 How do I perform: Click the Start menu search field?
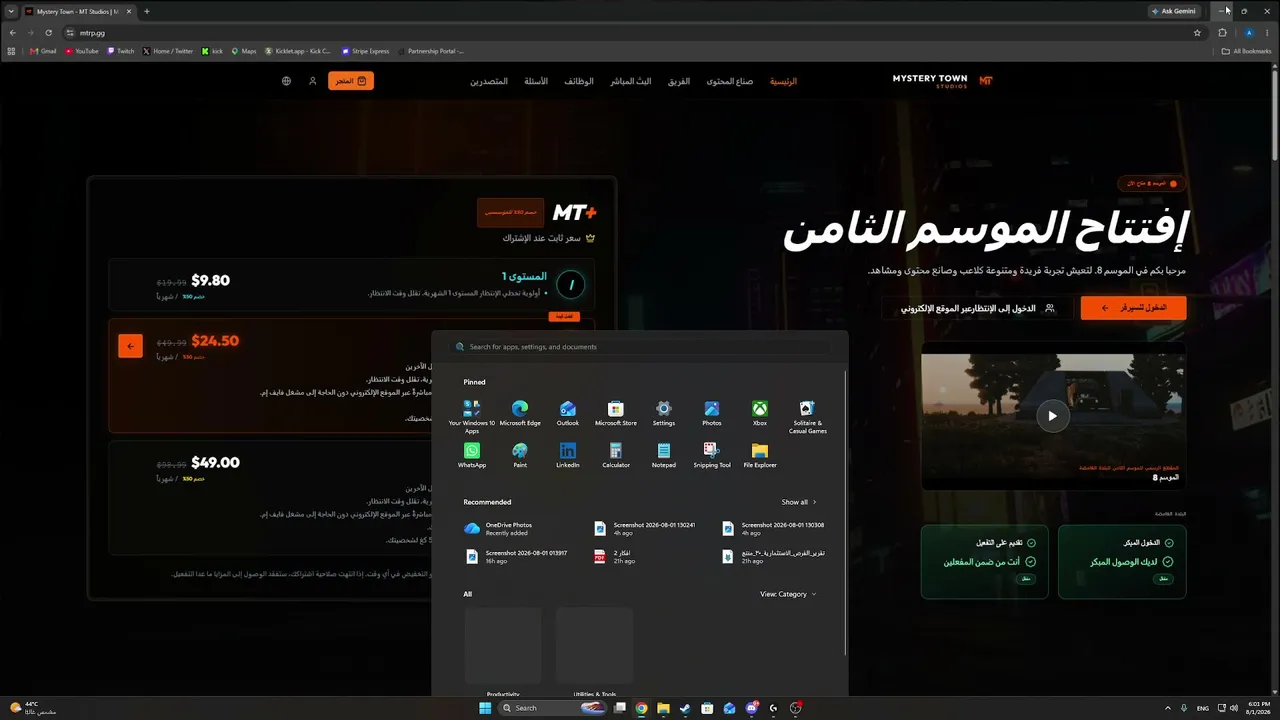click(x=640, y=347)
